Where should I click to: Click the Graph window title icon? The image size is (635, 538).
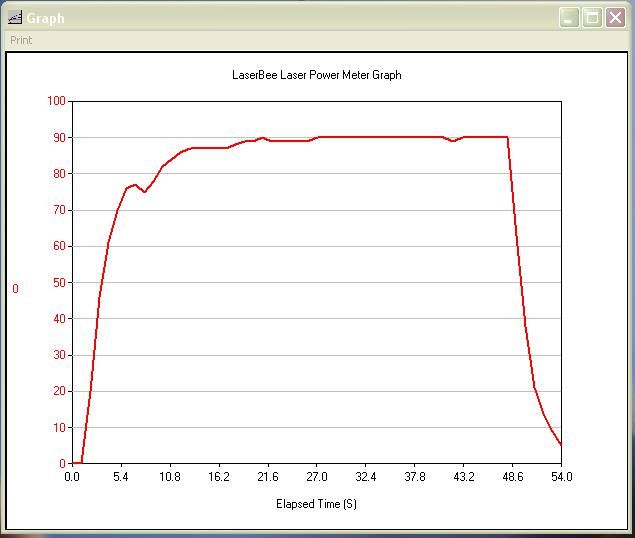click(x=15, y=18)
